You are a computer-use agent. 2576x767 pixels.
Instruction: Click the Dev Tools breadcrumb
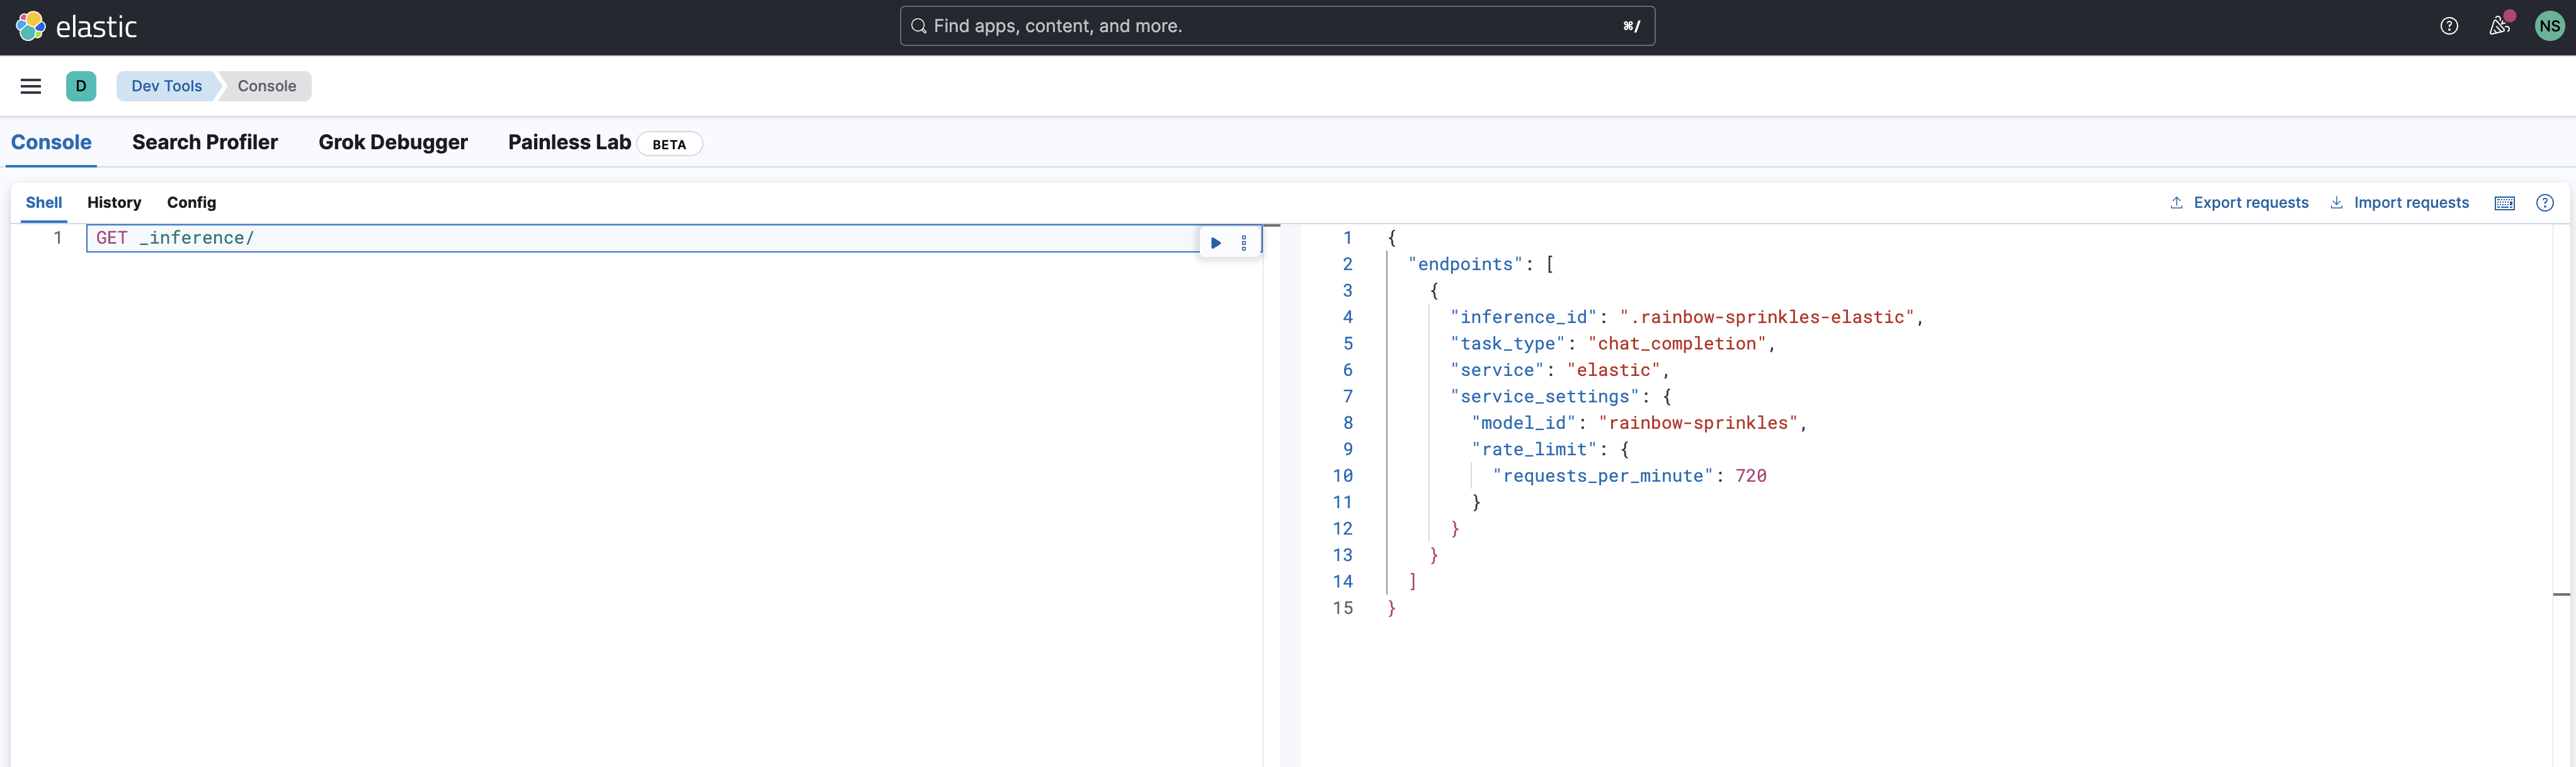pos(166,86)
